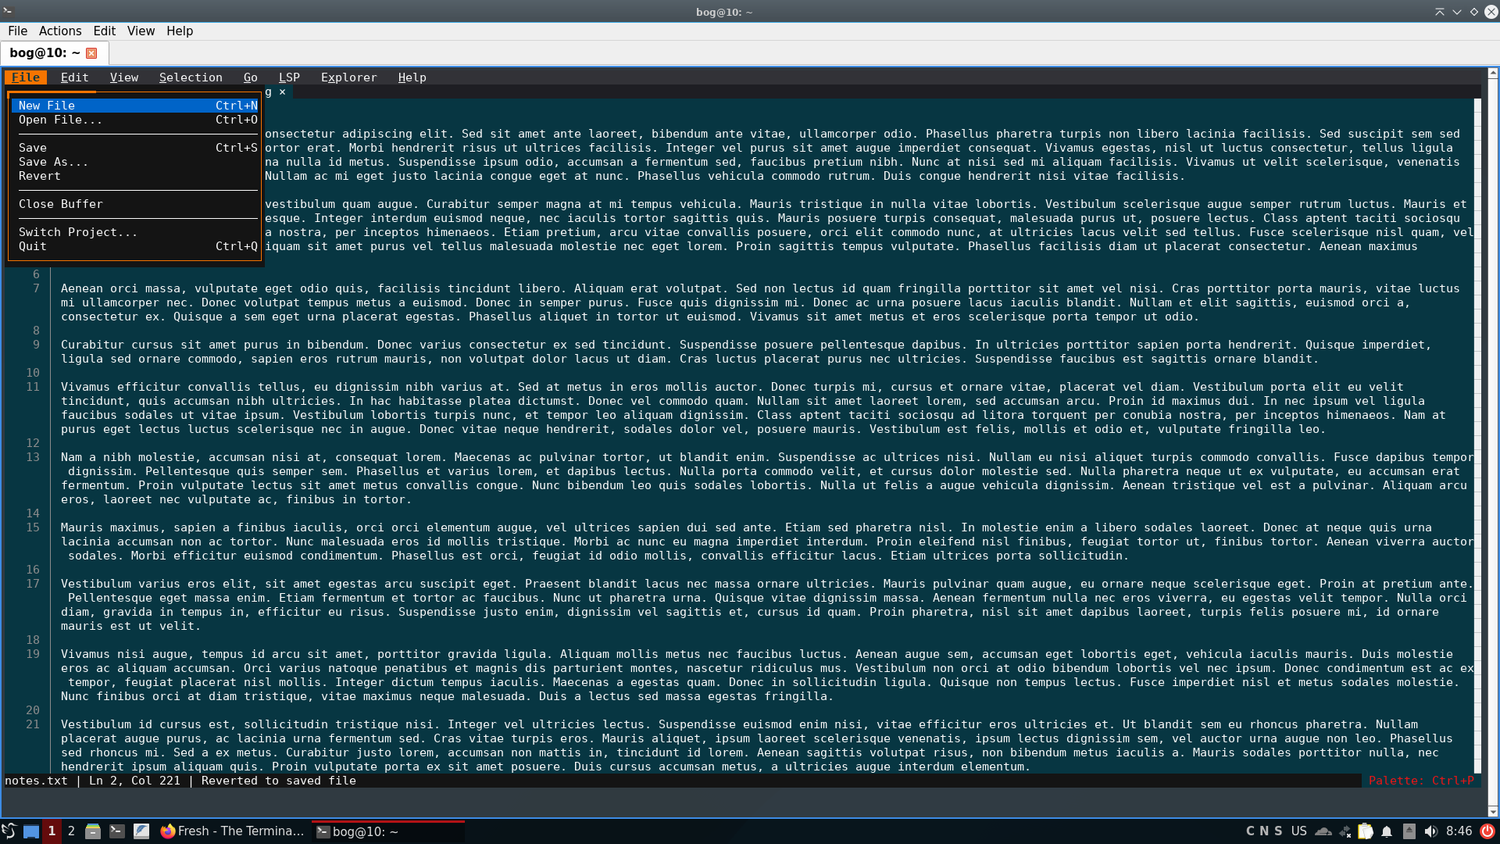Click bog@10: ~ taskbar window button

(x=388, y=831)
